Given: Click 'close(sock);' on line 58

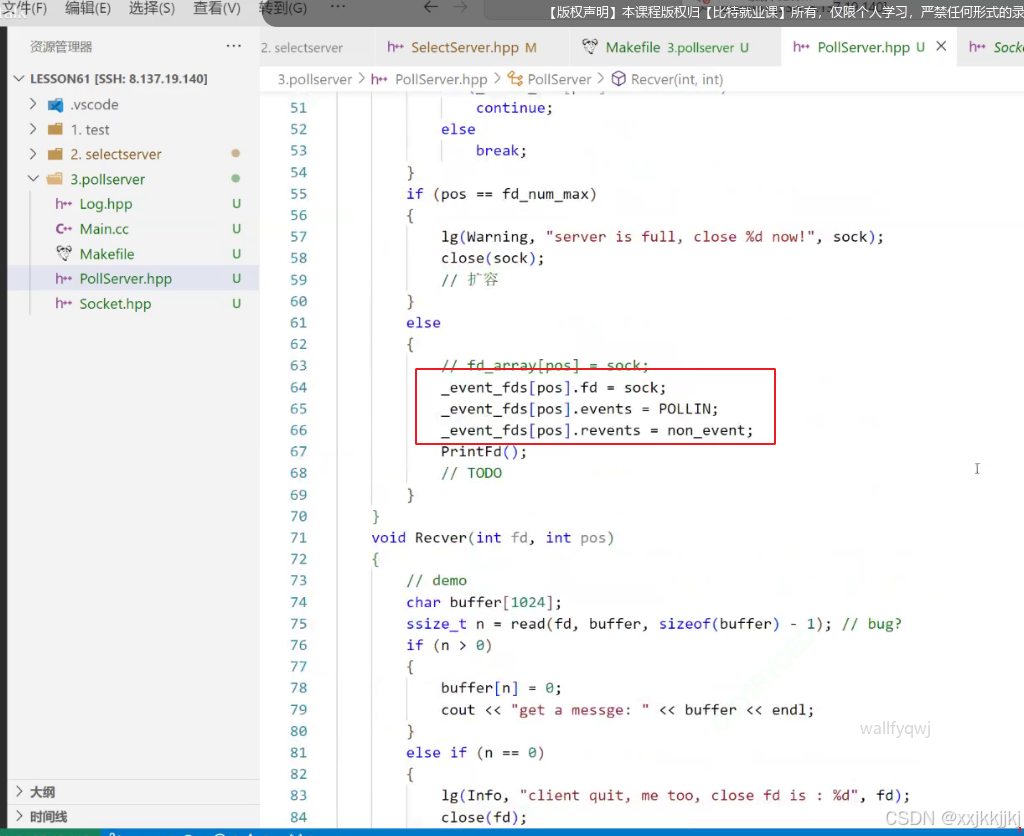Looking at the screenshot, I should point(492,258).
